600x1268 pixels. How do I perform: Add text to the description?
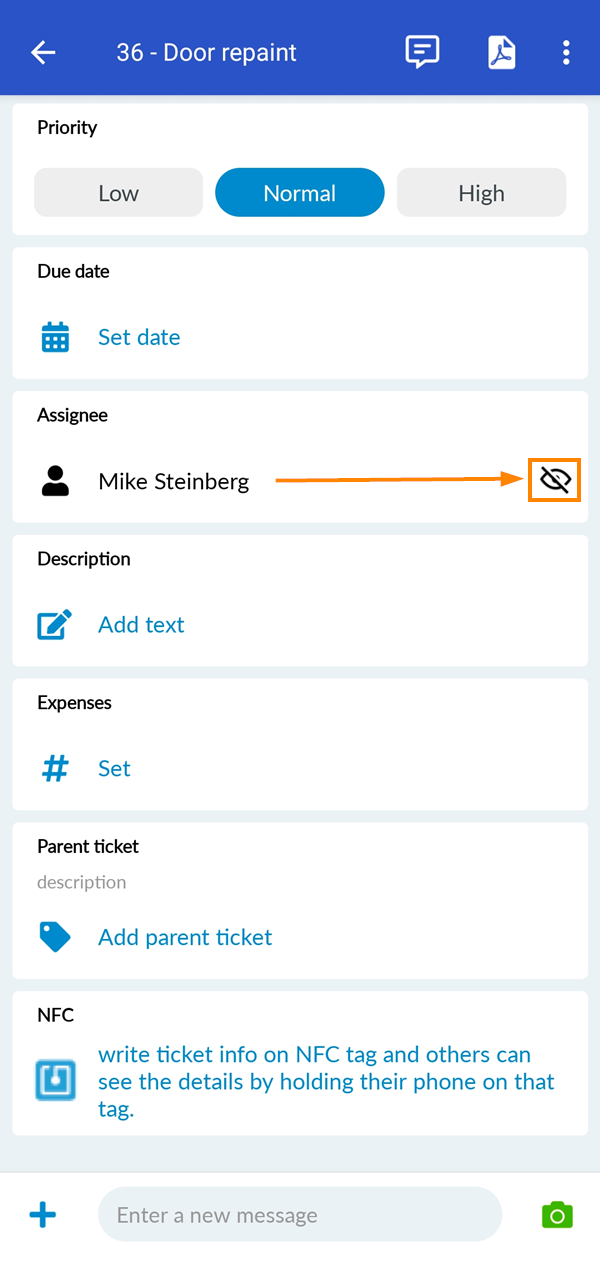[x=141, y=625]
